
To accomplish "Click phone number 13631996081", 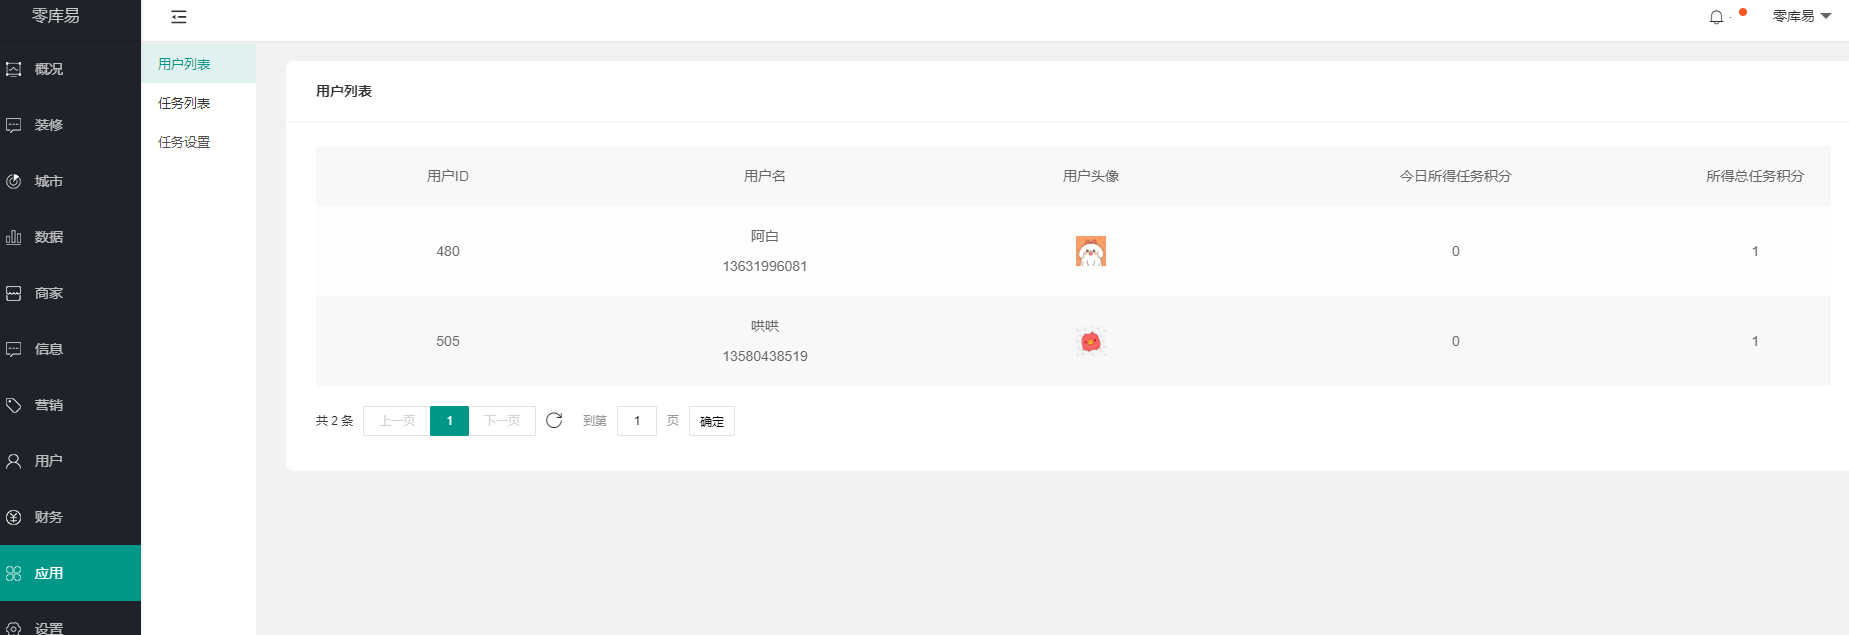I will click(x=765, y=266).
